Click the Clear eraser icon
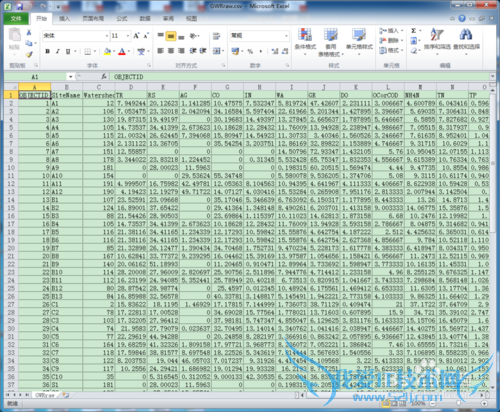 414,51
